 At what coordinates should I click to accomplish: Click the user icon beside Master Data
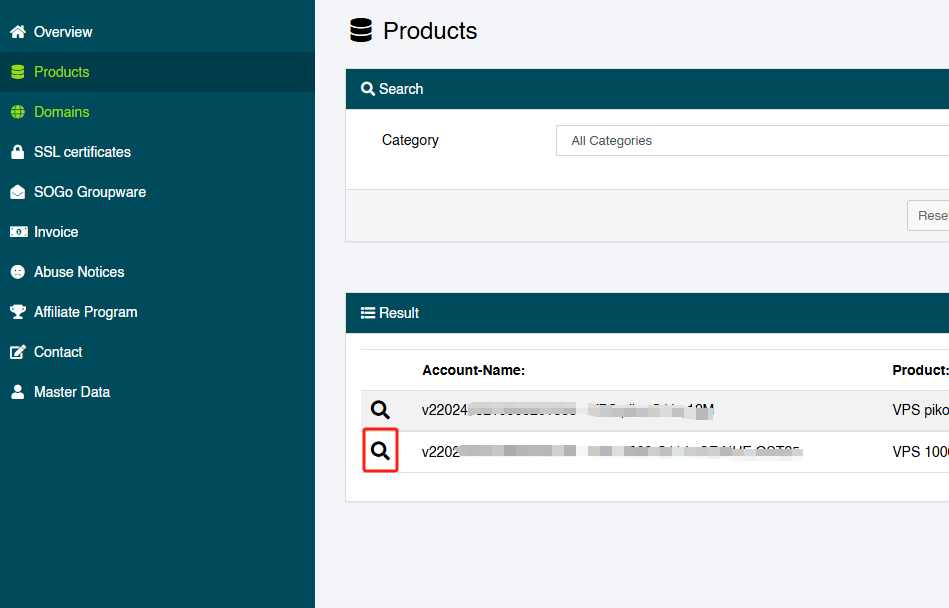click(x=17, y=392)
